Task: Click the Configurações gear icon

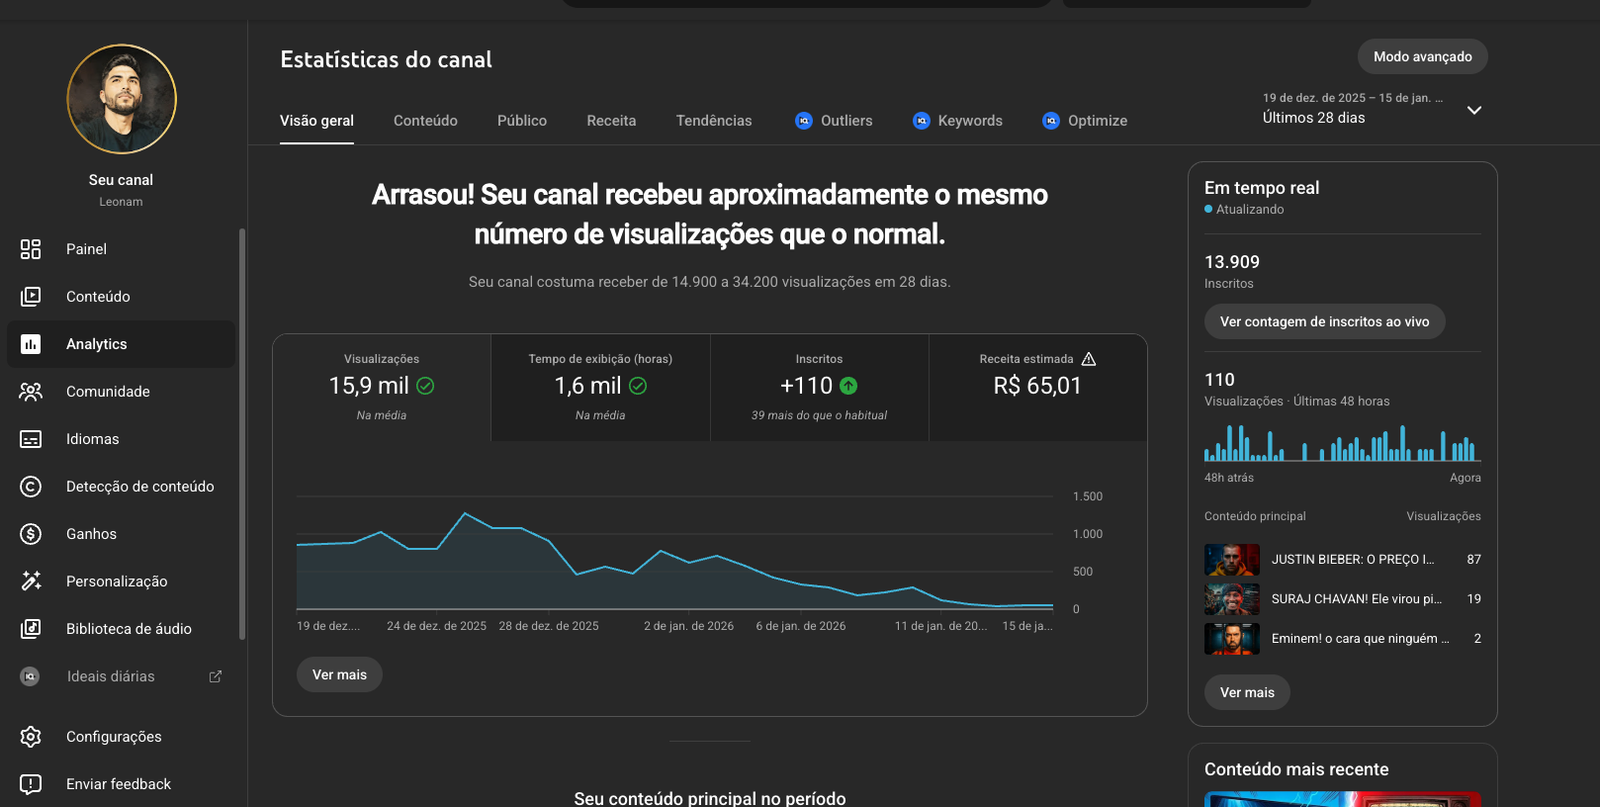Action: (31, 737)
